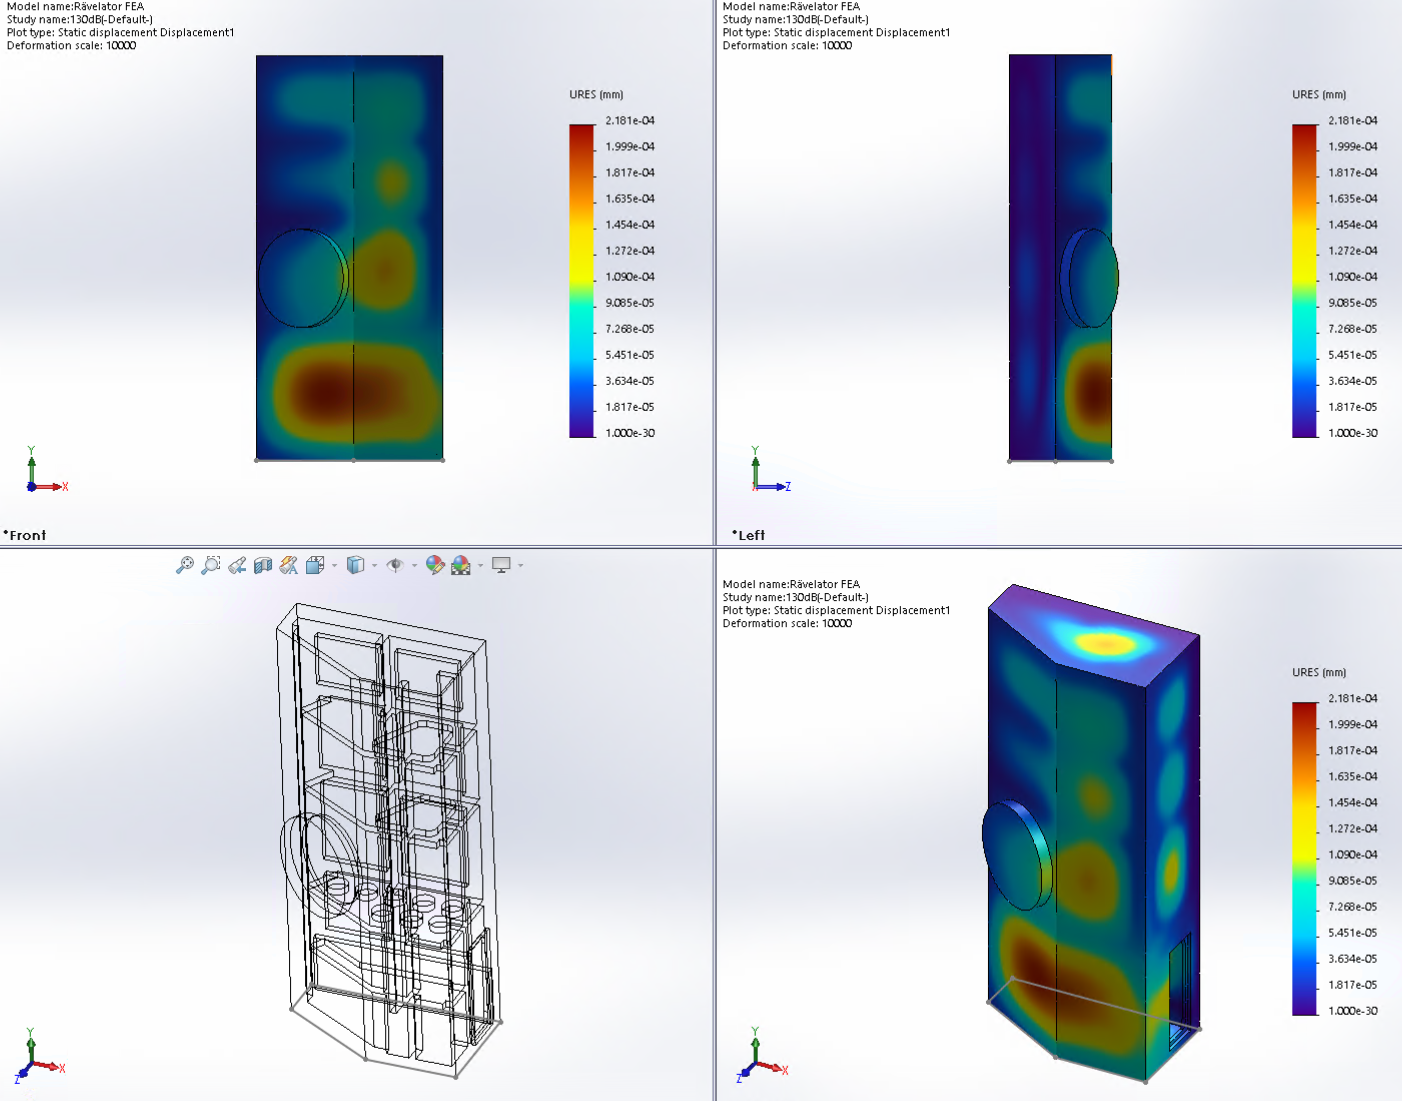Click the Previous View icon
This screenshot has width=1402, height=1101.
237,565
